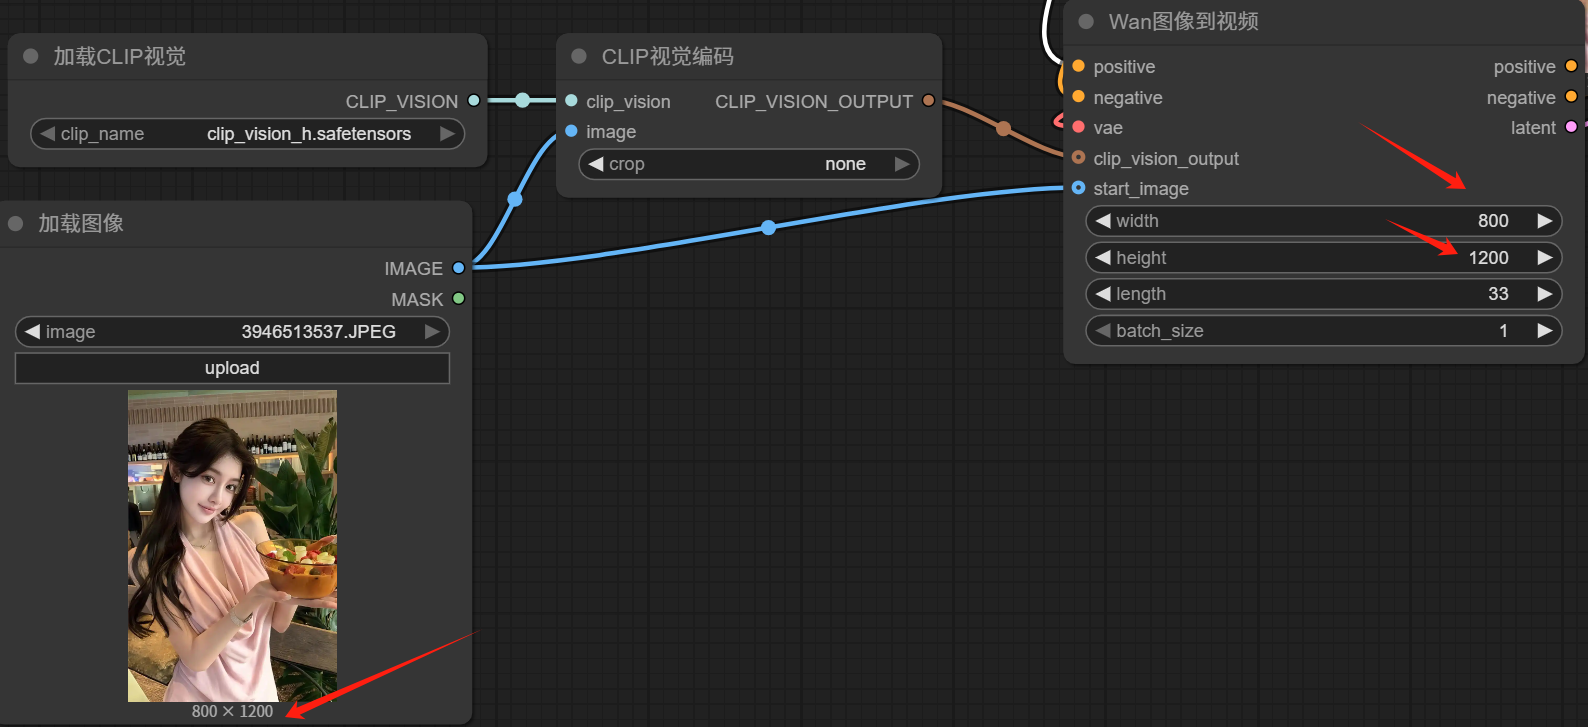The width and height of the screenshot is (1588, 727).
Task: Increase length value with right arrow
Action: tap(1545, 294)
